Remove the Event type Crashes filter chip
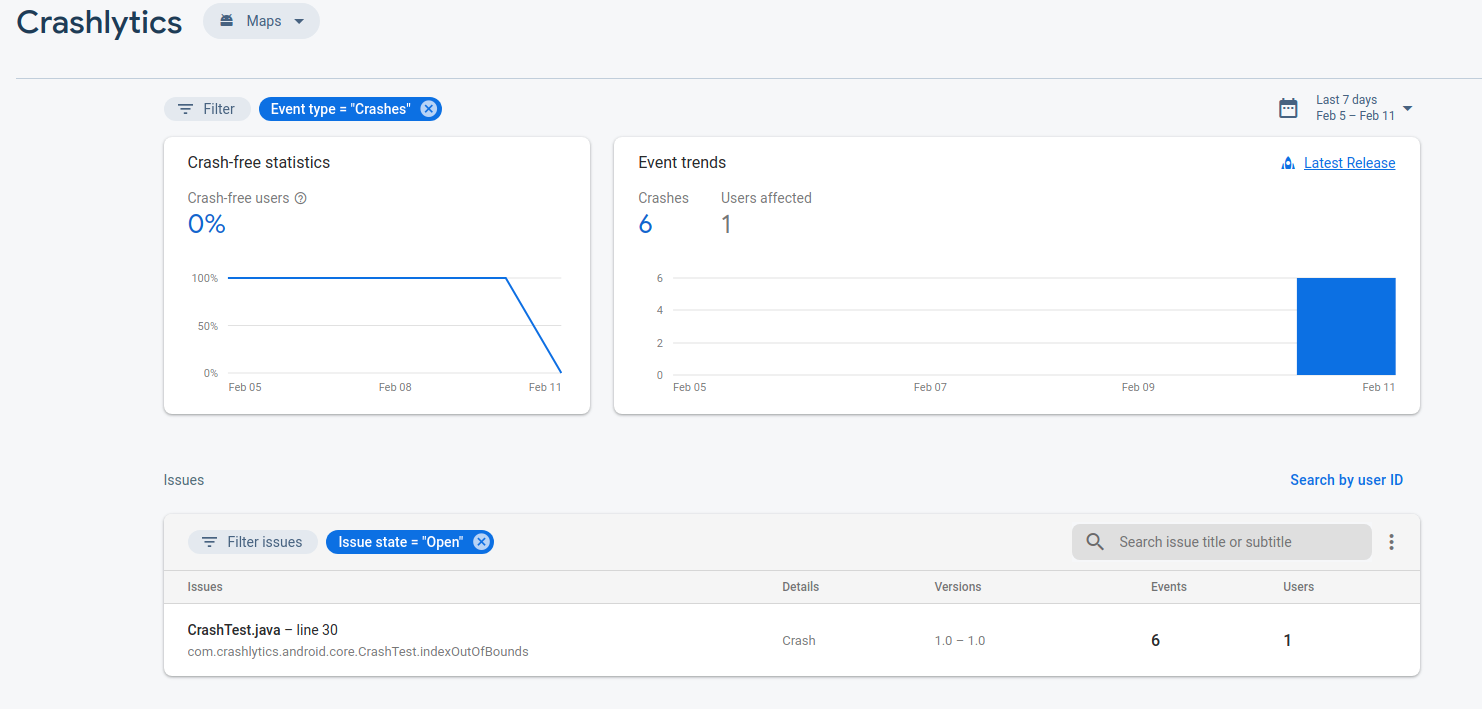Screen dimensions: 1482x709 pyautogui.click(x=428, y=109)
